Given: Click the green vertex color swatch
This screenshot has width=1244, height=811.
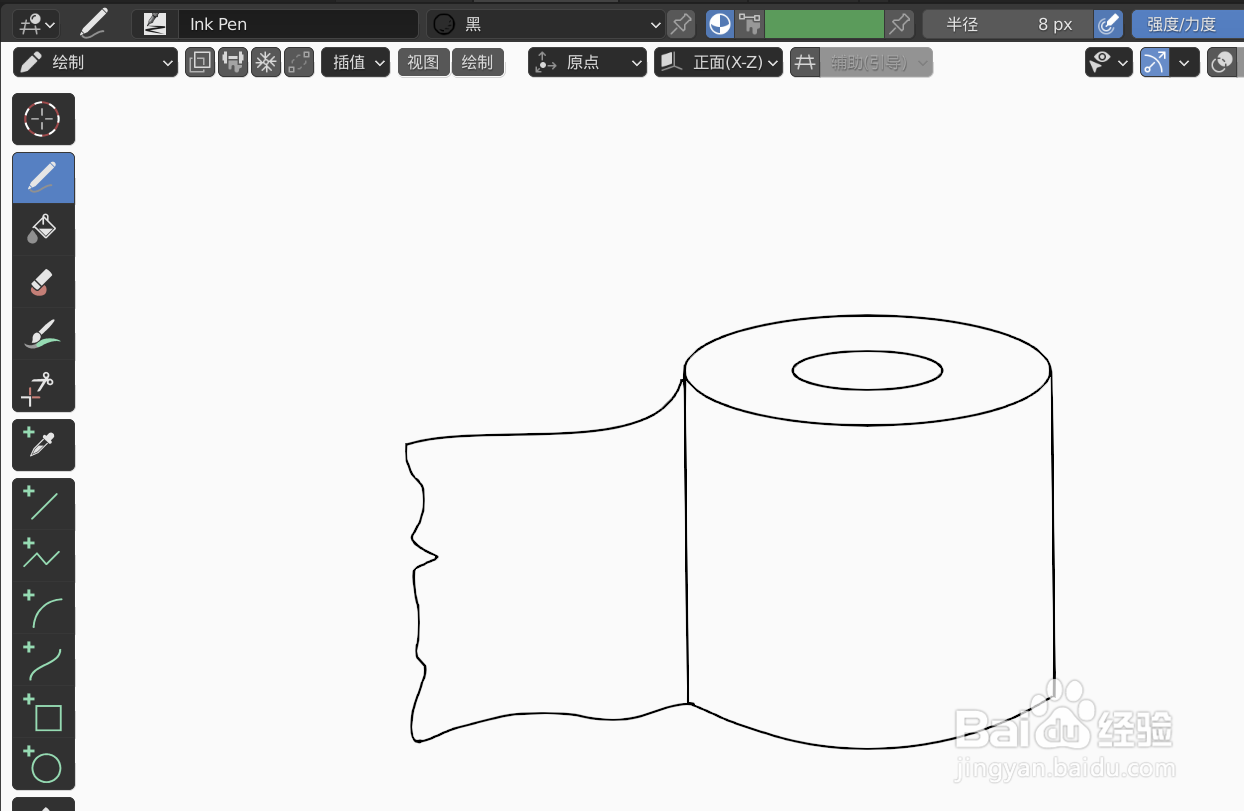Looking at the screenshot, I should coord(824,22).
